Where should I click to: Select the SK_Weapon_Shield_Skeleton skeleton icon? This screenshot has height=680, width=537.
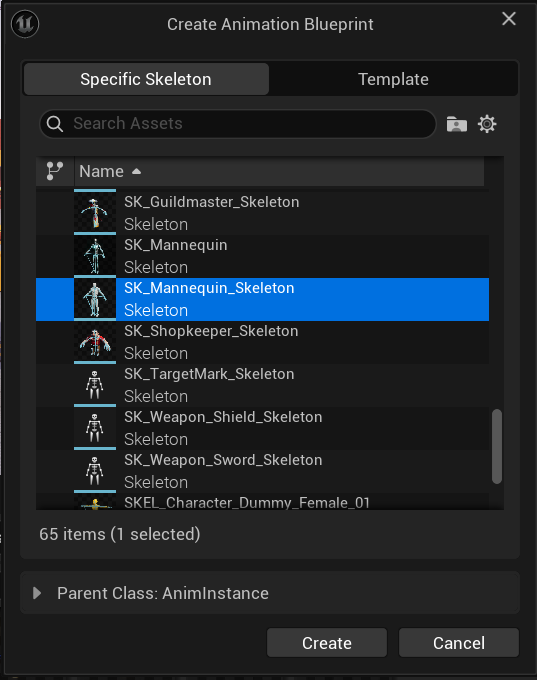(95, 428)
